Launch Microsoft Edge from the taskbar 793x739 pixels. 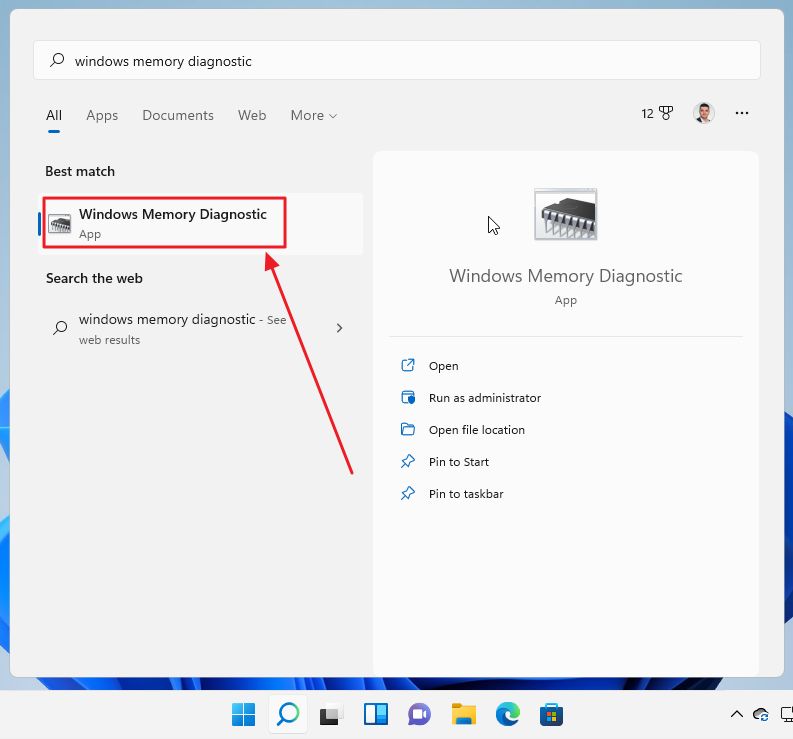[507, 715]
